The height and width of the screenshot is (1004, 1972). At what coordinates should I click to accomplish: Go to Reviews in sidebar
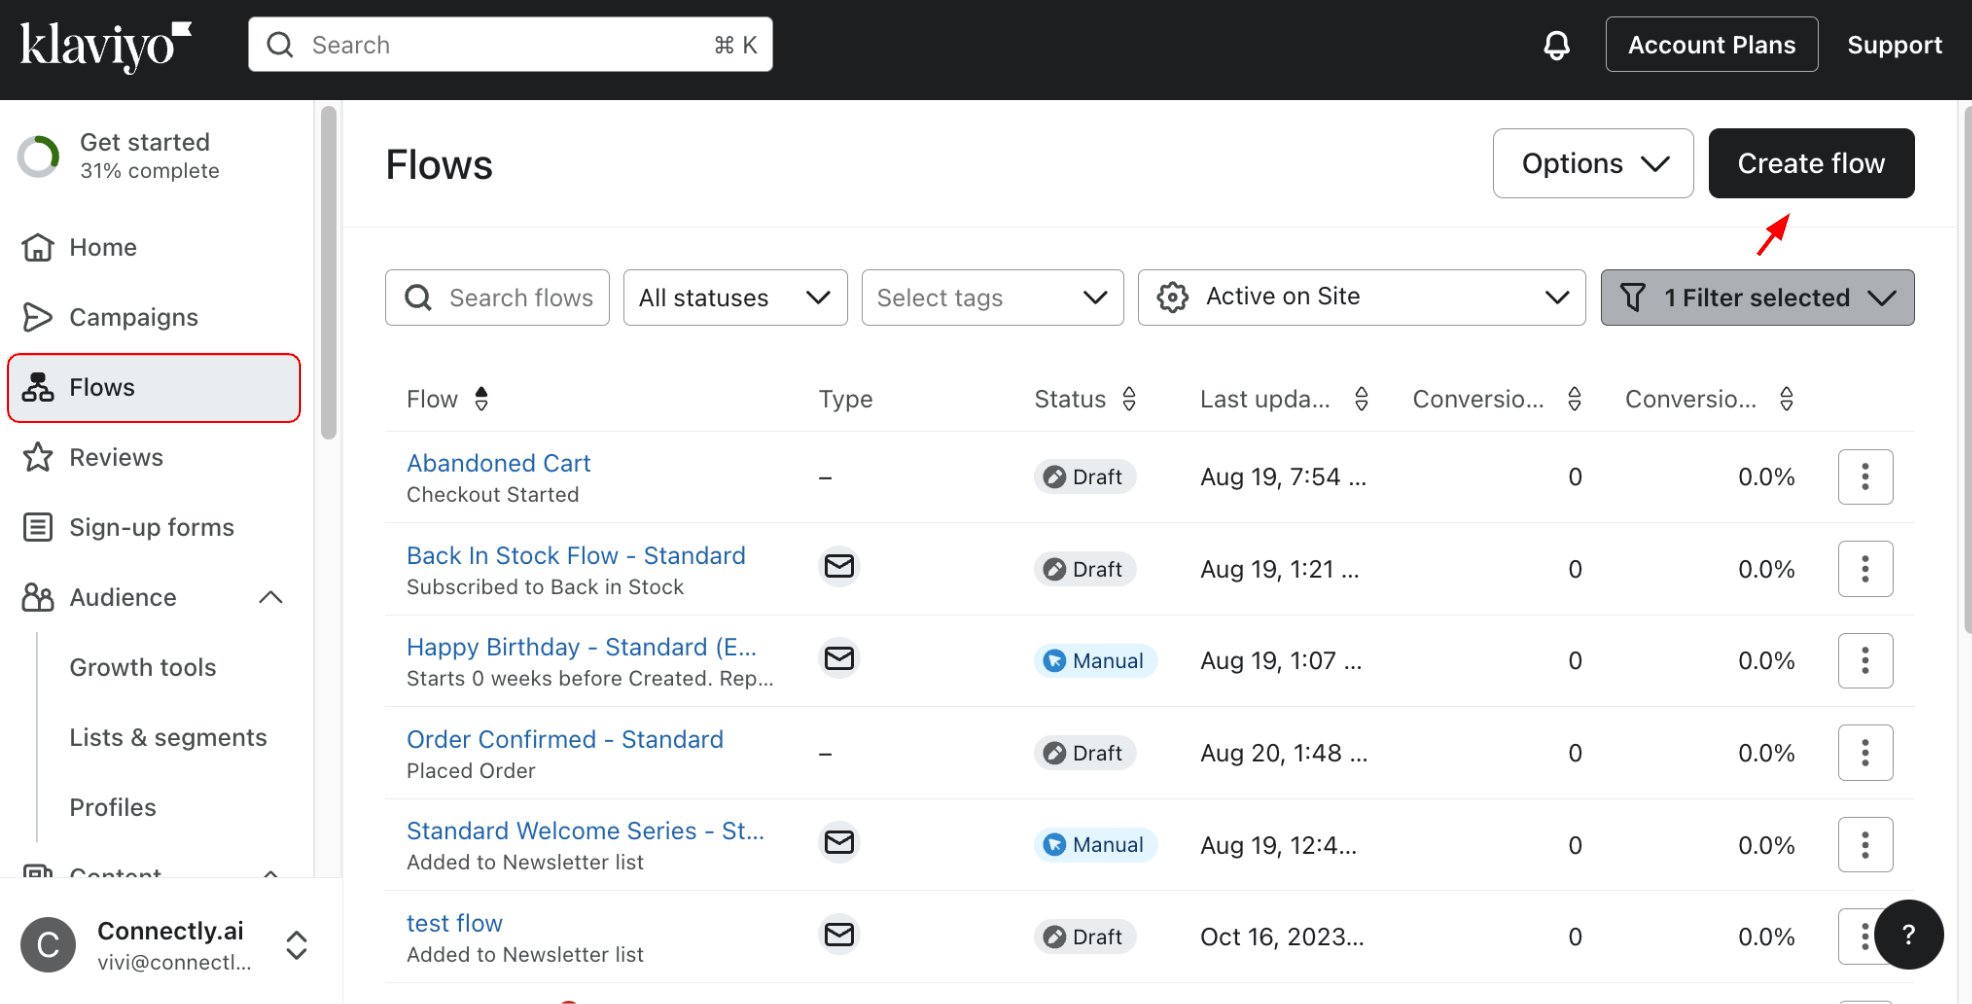click(x=154, y=457)
